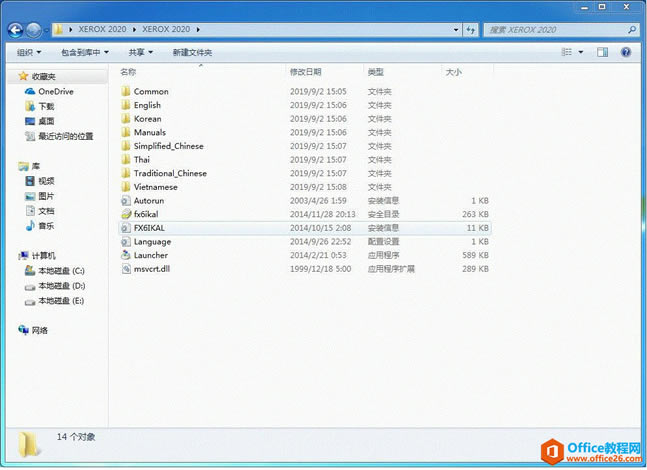This screenshot has height=470, width=647.
Task: Click the 589 KB size of Launcher
Action: coord(475,255)
